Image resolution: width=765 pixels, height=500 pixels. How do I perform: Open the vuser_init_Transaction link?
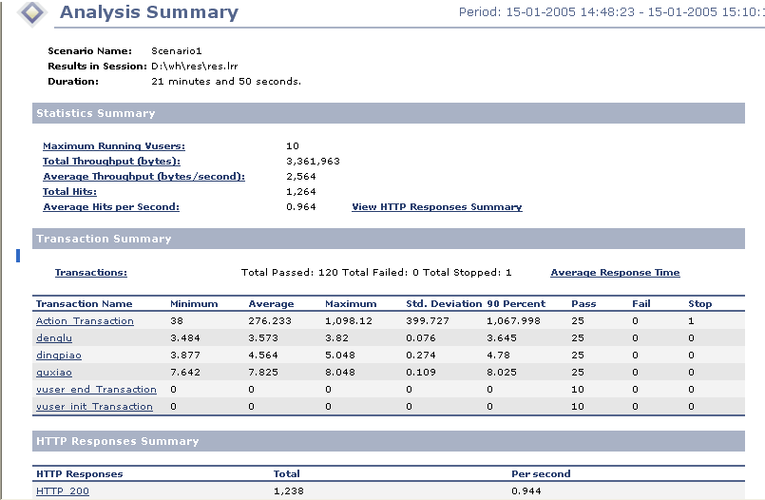[94, 407]
